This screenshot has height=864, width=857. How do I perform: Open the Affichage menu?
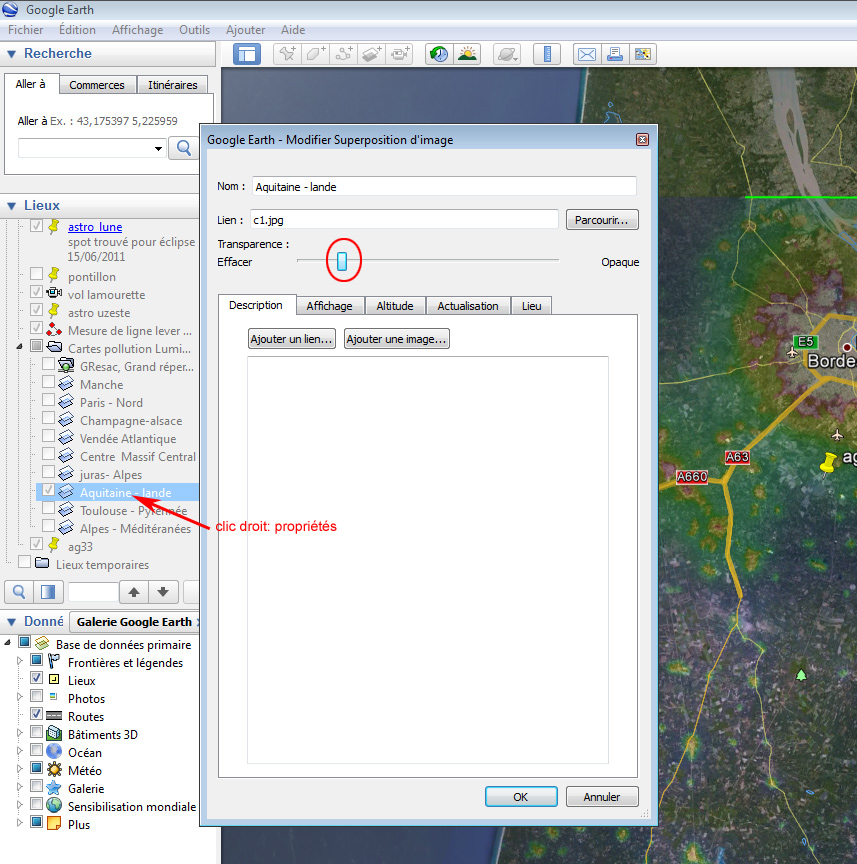(x=137, y=30)
